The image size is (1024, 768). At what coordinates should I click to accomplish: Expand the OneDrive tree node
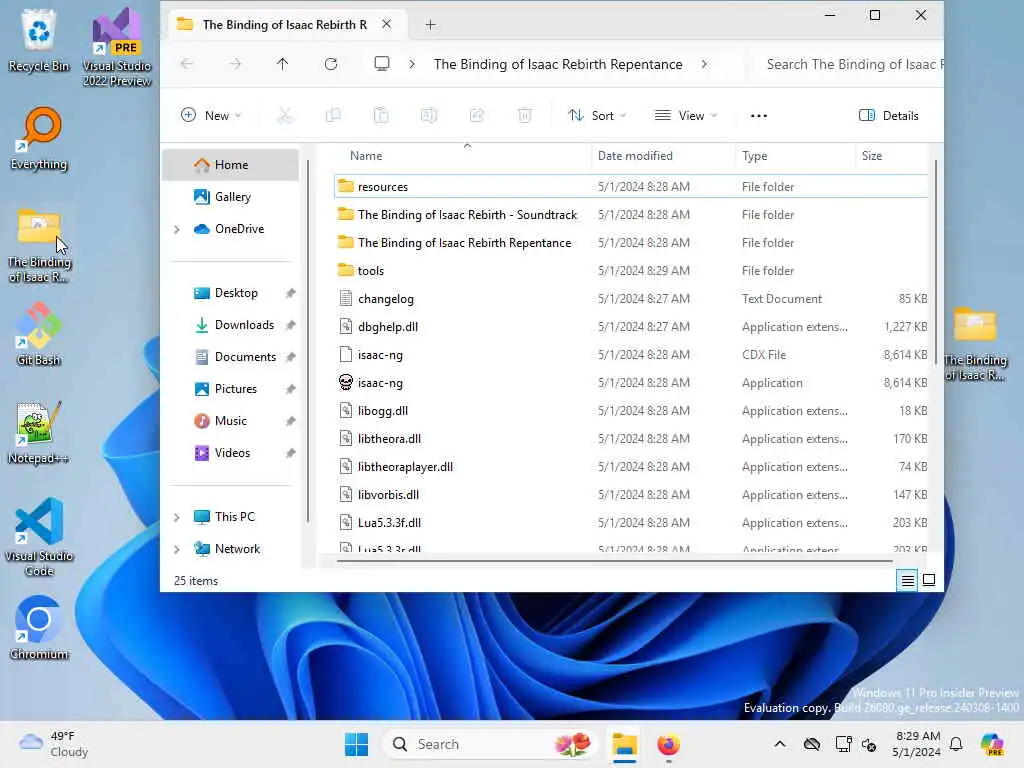tap(176, 229)
